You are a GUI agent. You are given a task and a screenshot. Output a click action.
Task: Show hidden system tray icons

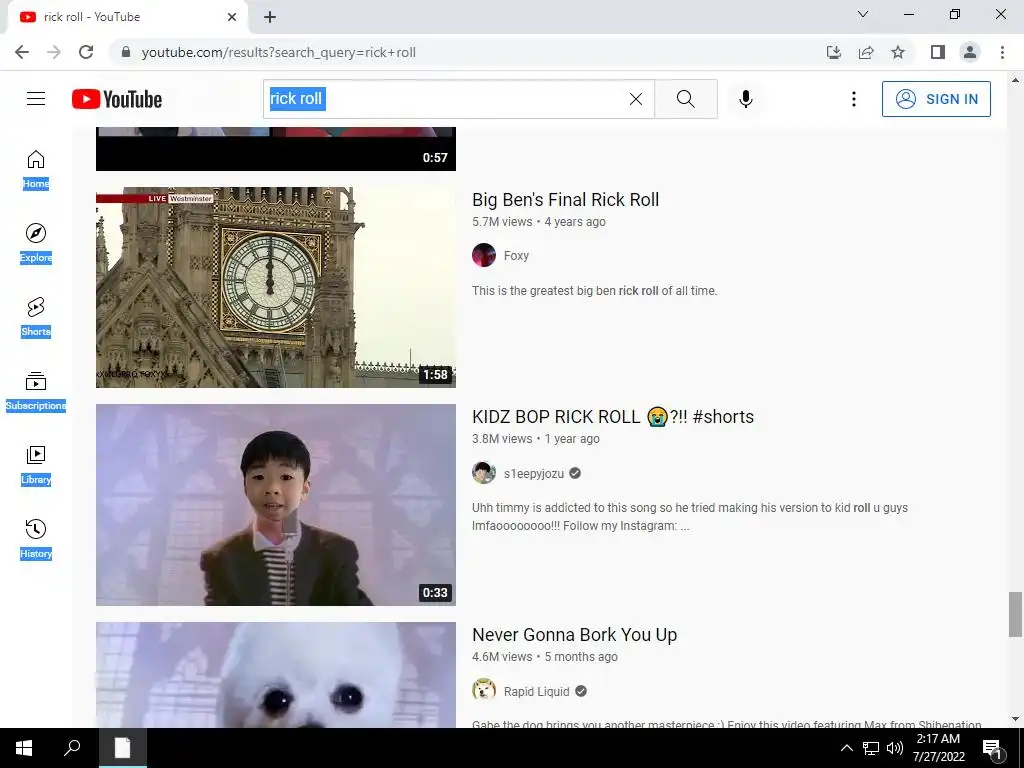pyautogui.click(x=846, y=748)
